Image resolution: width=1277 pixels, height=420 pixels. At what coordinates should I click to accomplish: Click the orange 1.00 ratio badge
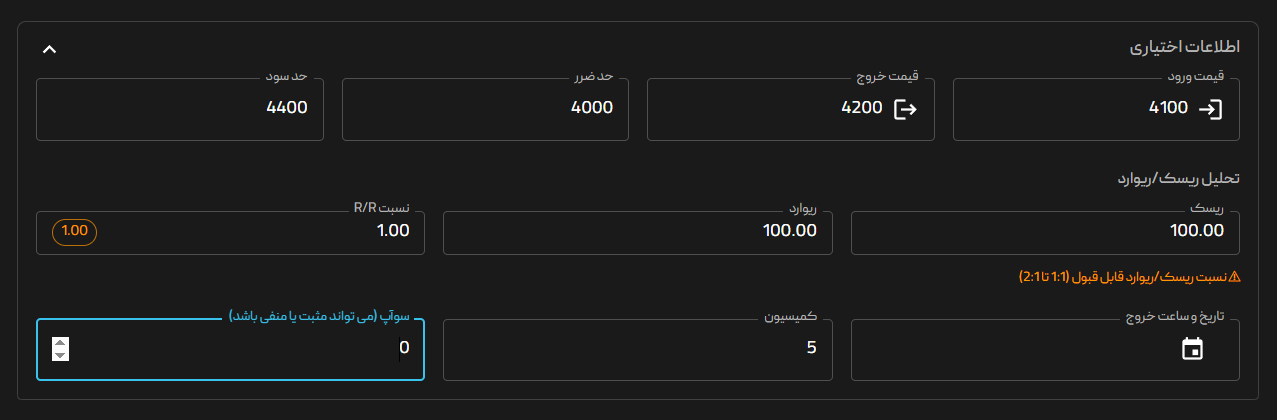(x=75, y=230)
